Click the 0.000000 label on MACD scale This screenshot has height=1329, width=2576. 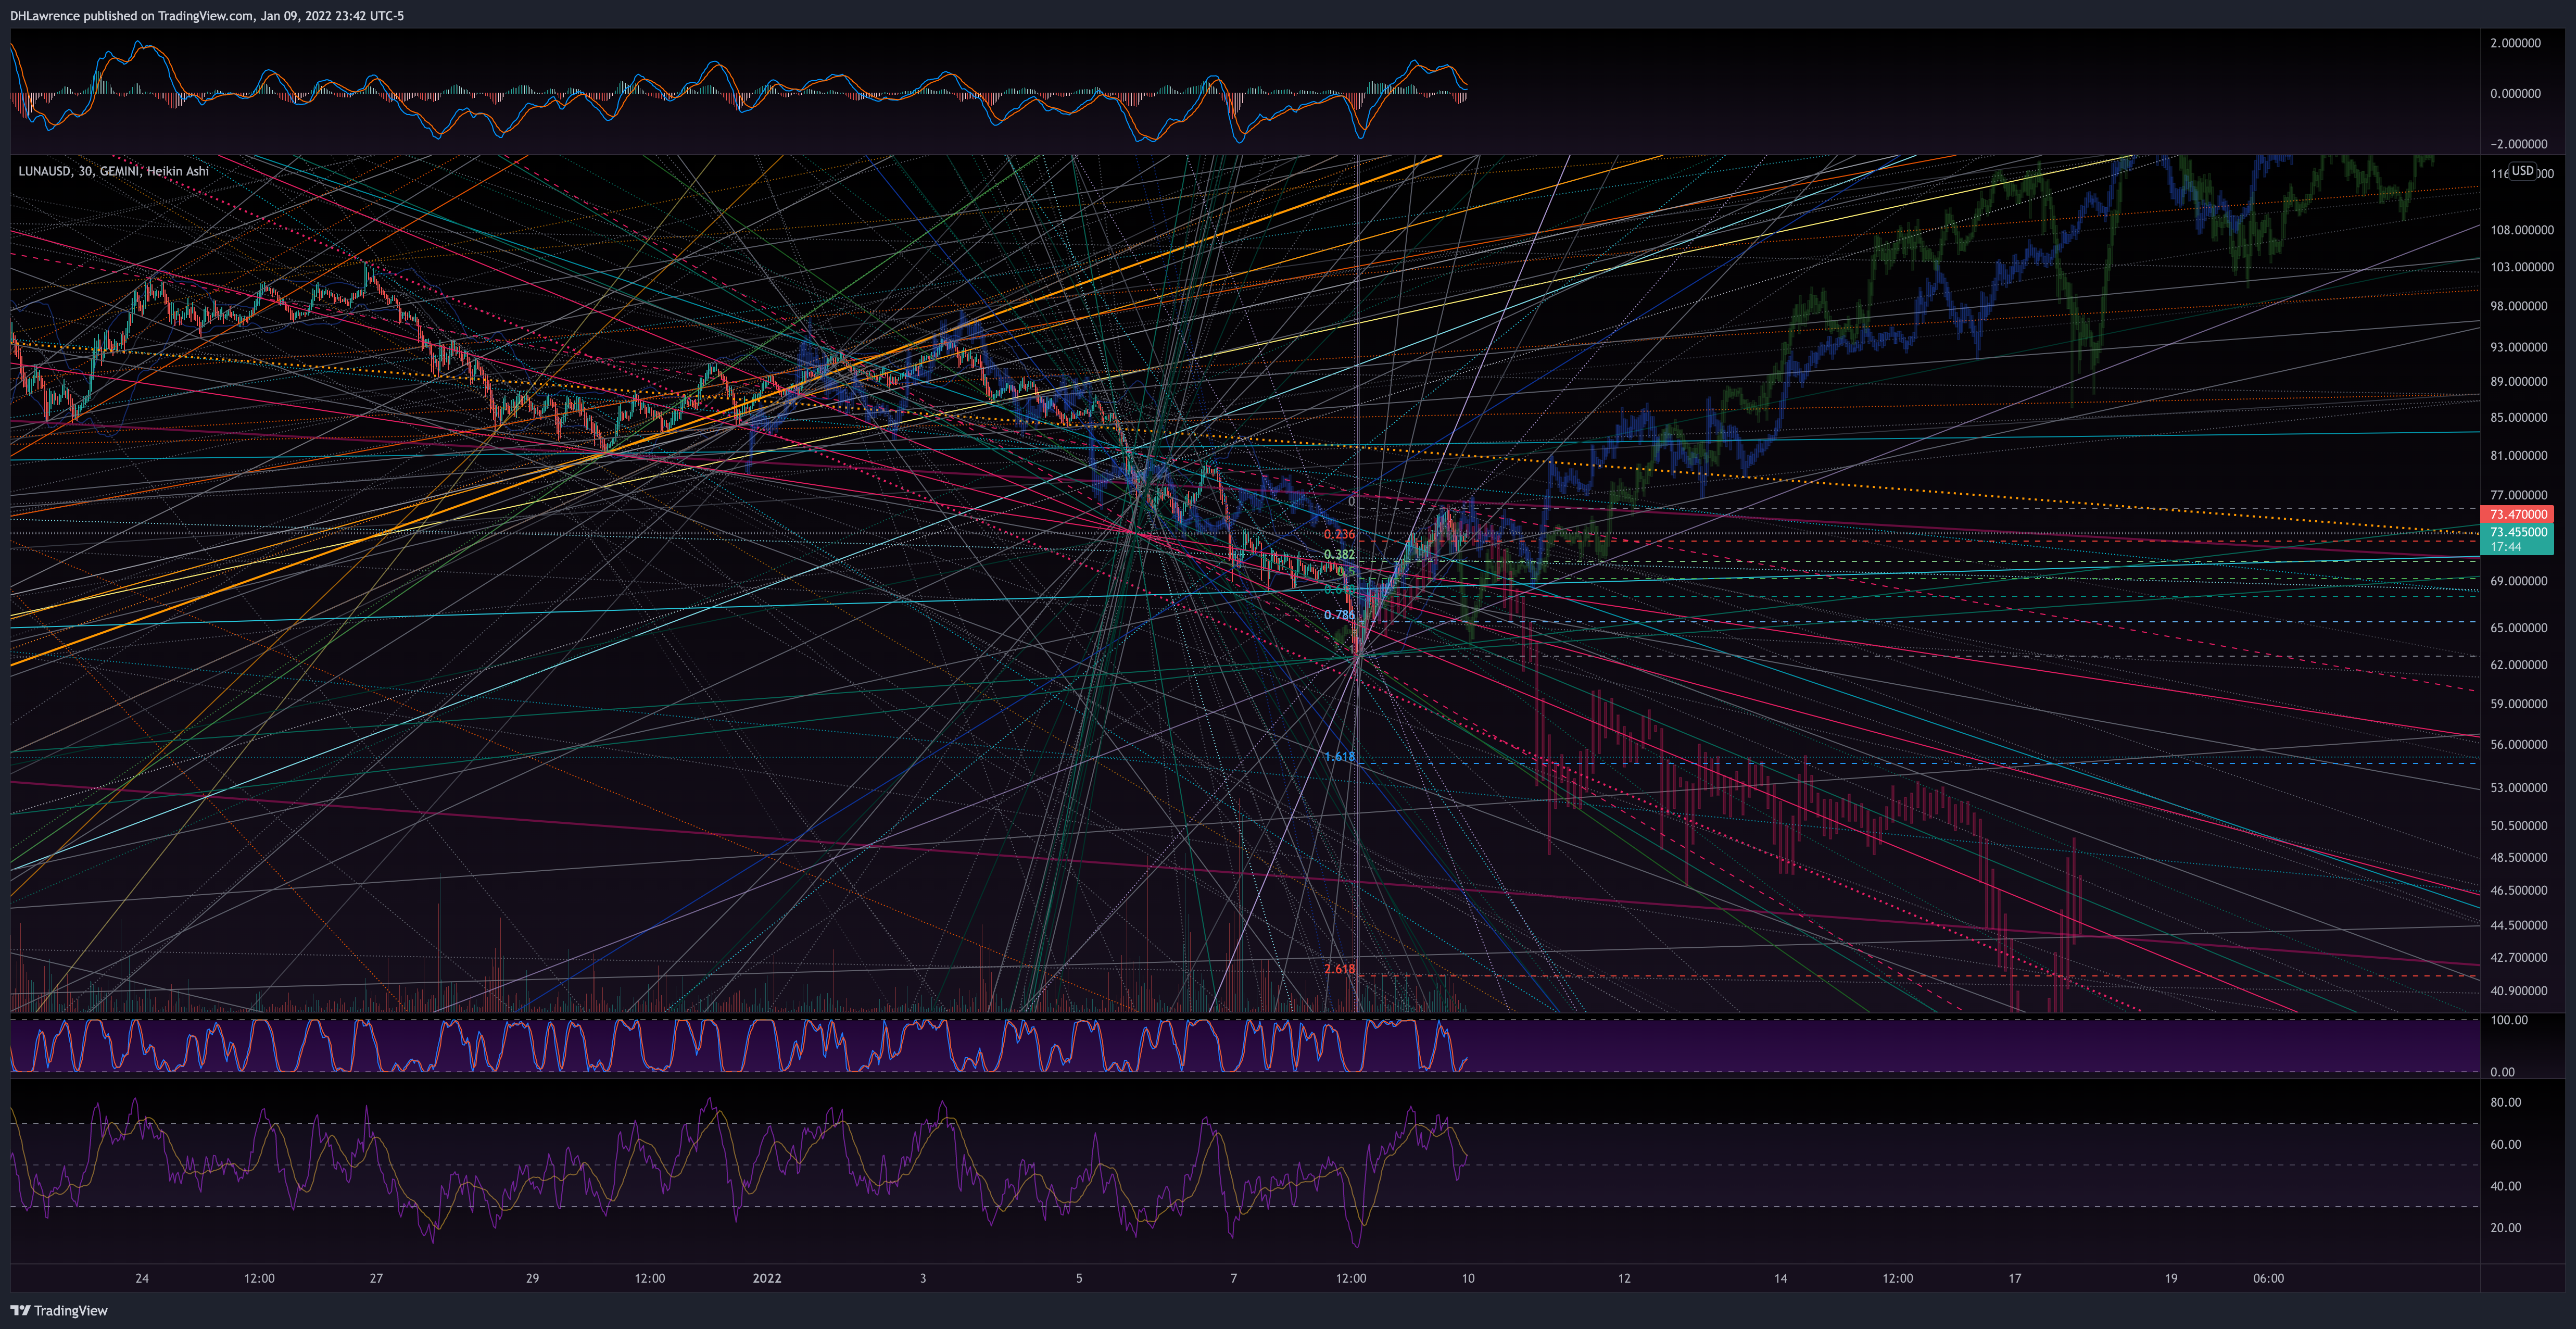(2515, 93)
